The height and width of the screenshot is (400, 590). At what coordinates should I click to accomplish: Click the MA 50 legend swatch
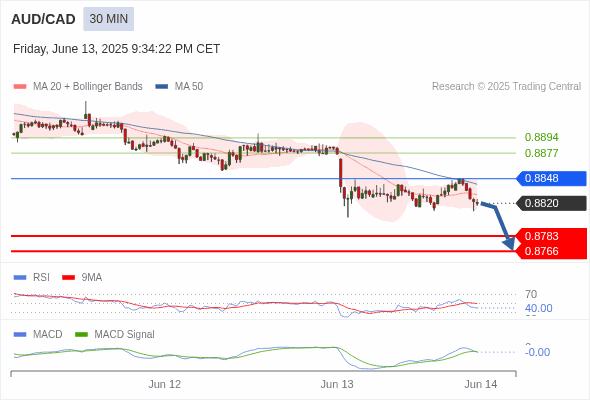pos(162,87)
